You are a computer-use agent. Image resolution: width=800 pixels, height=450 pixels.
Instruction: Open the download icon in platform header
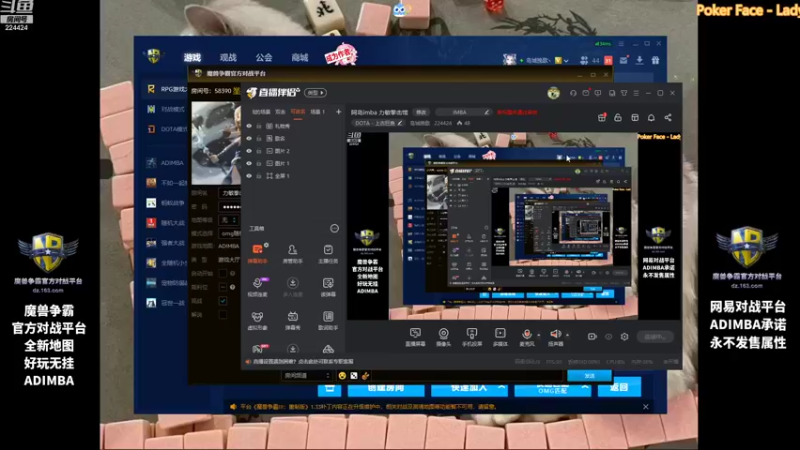pyautogui.click(x=639, y=60)
